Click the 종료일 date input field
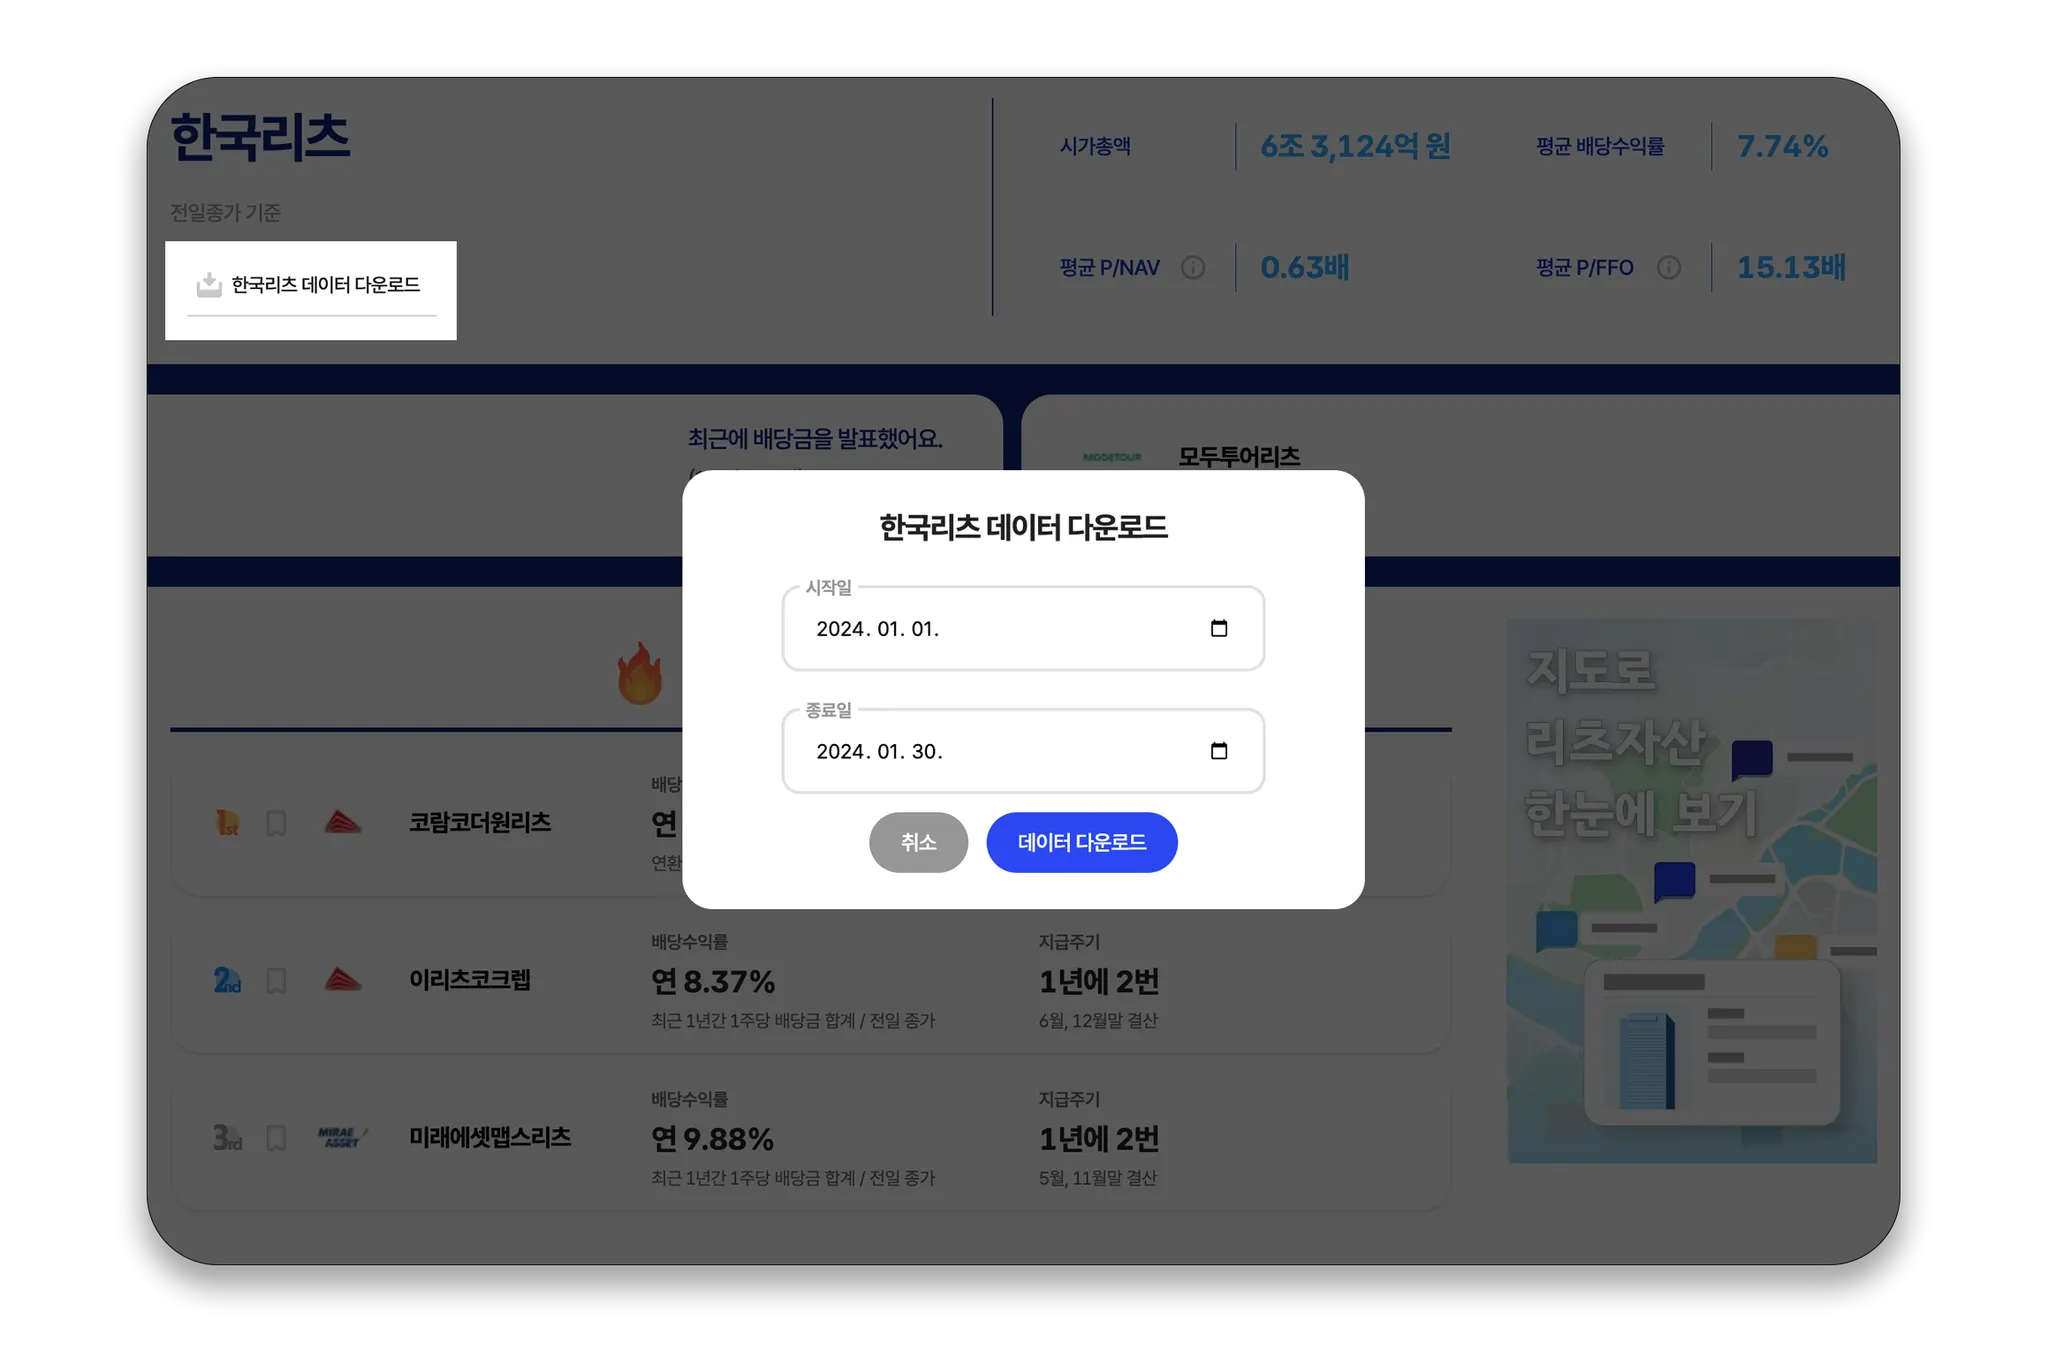The width and height of the screenshot is (2048, 1366). pyautogui.click(x=1000, y=752)
